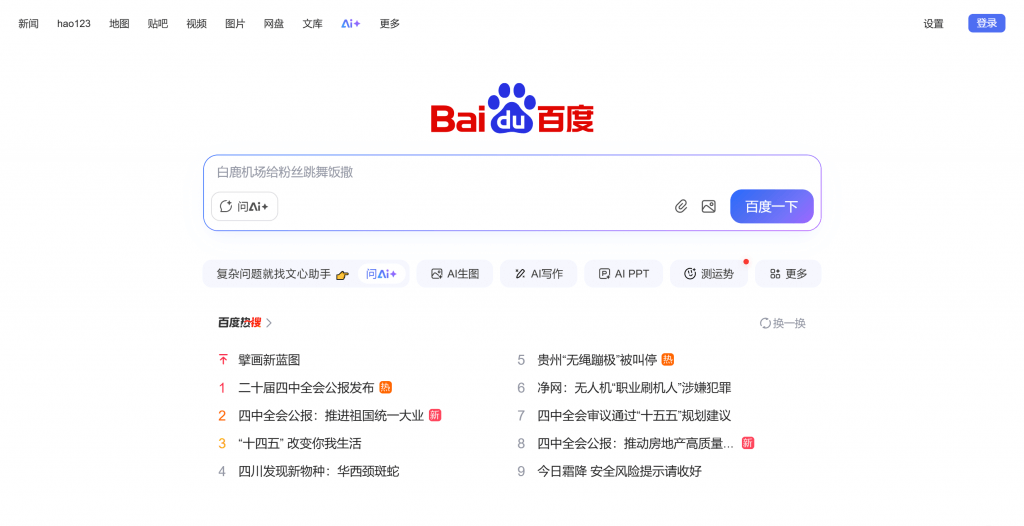Click the 登录 login button

click(985, 23)
